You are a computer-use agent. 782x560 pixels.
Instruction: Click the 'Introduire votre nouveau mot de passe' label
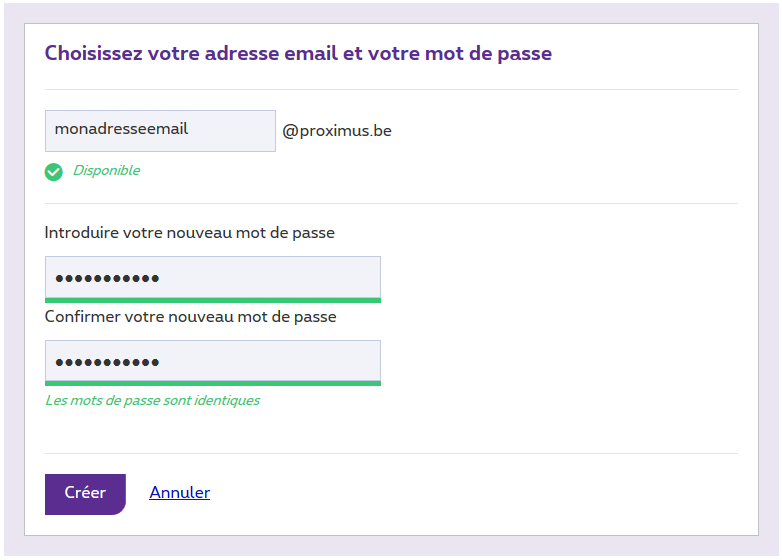coord(189,233)
